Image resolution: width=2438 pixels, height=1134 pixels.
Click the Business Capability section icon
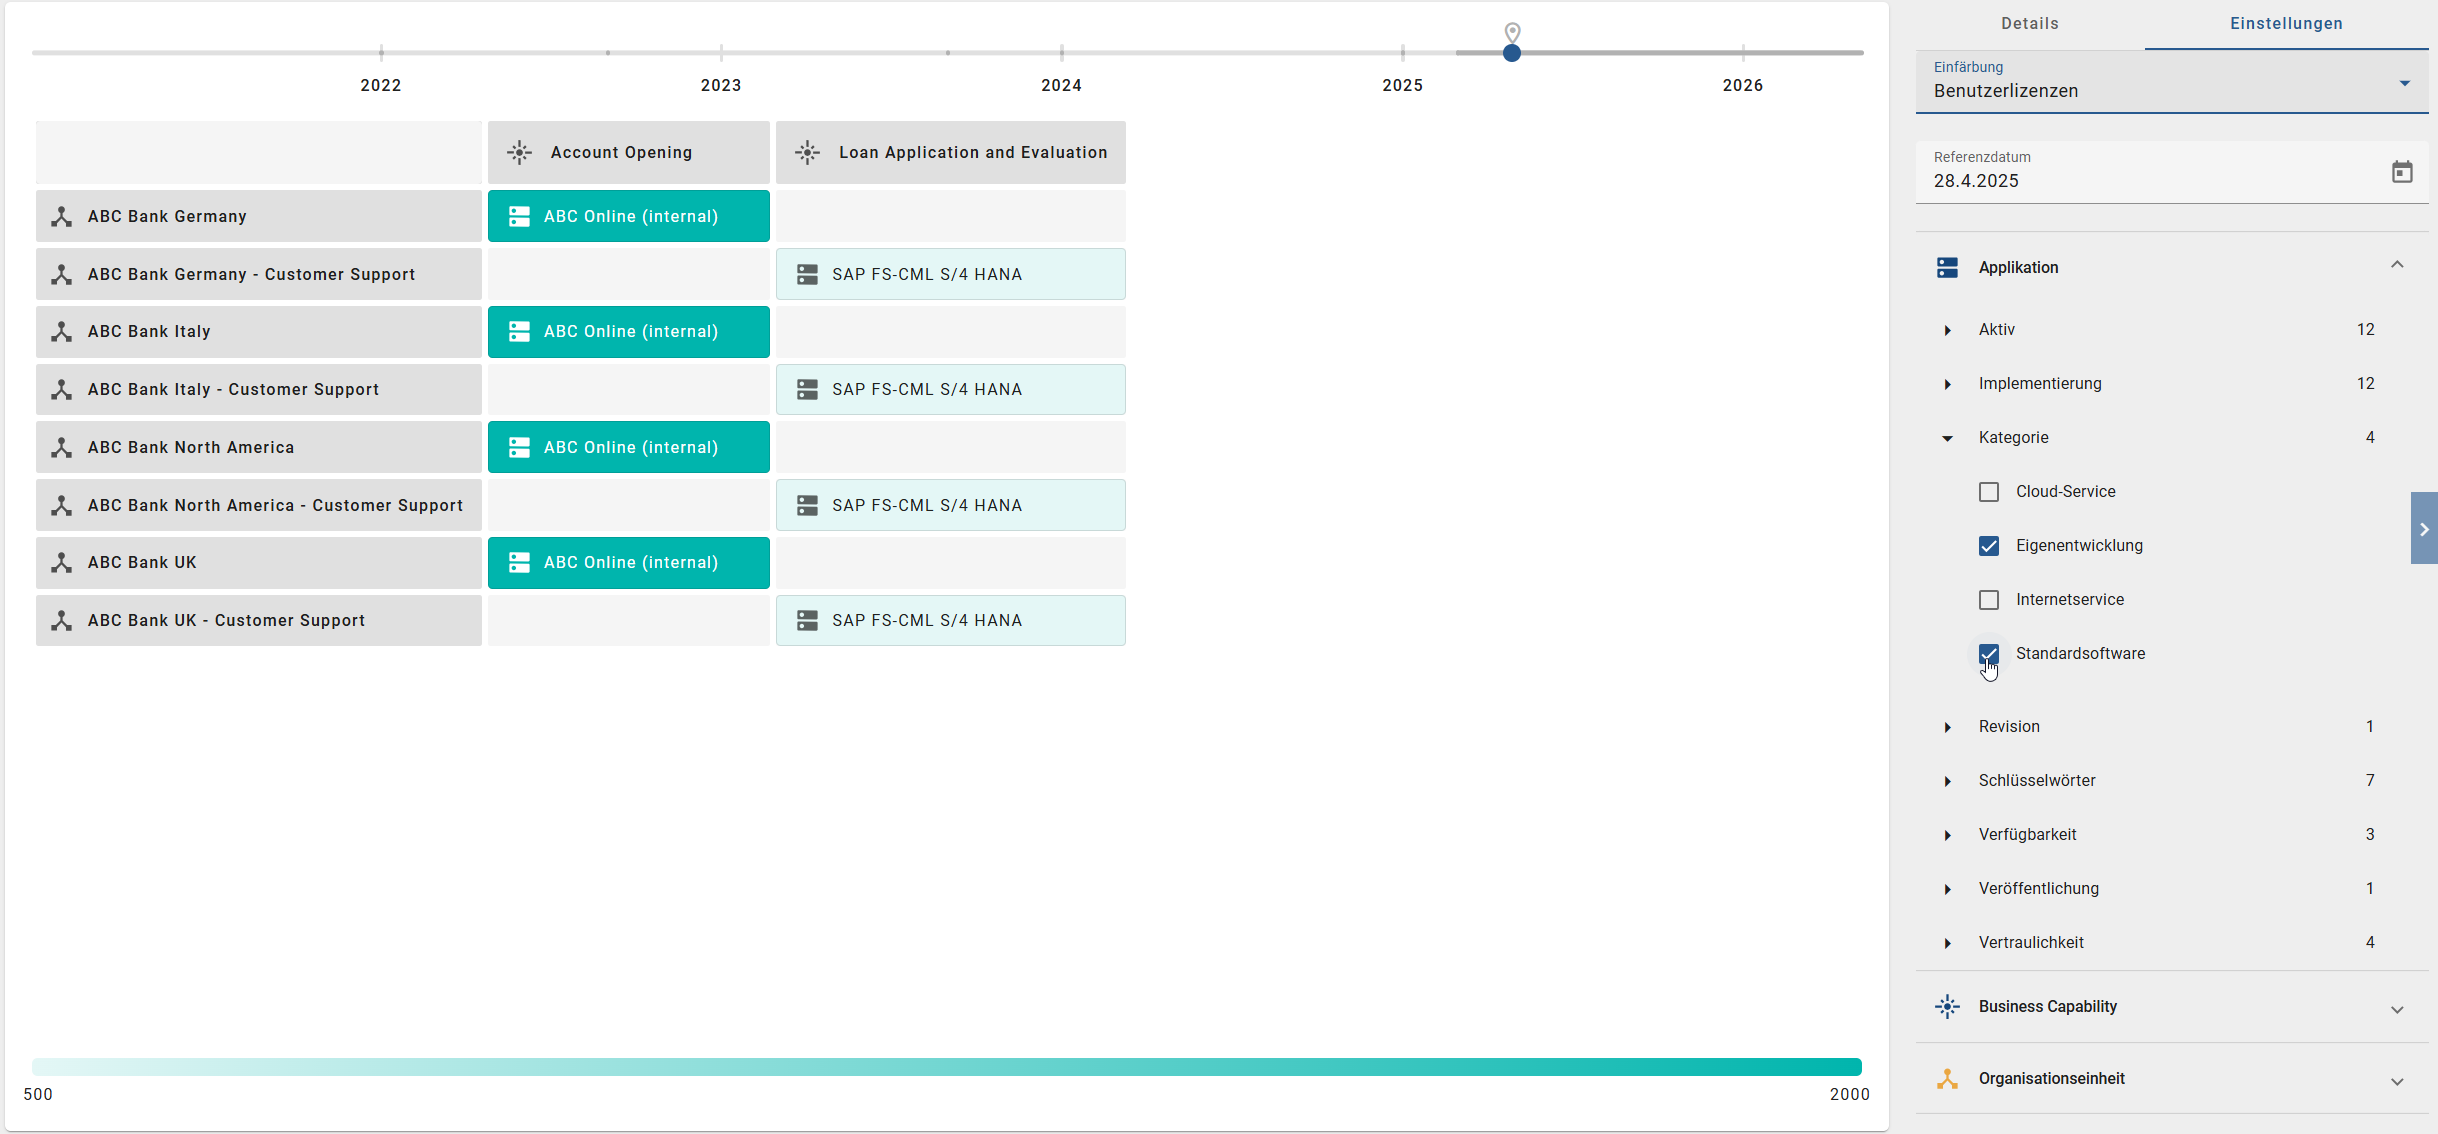point(1946,1007)
